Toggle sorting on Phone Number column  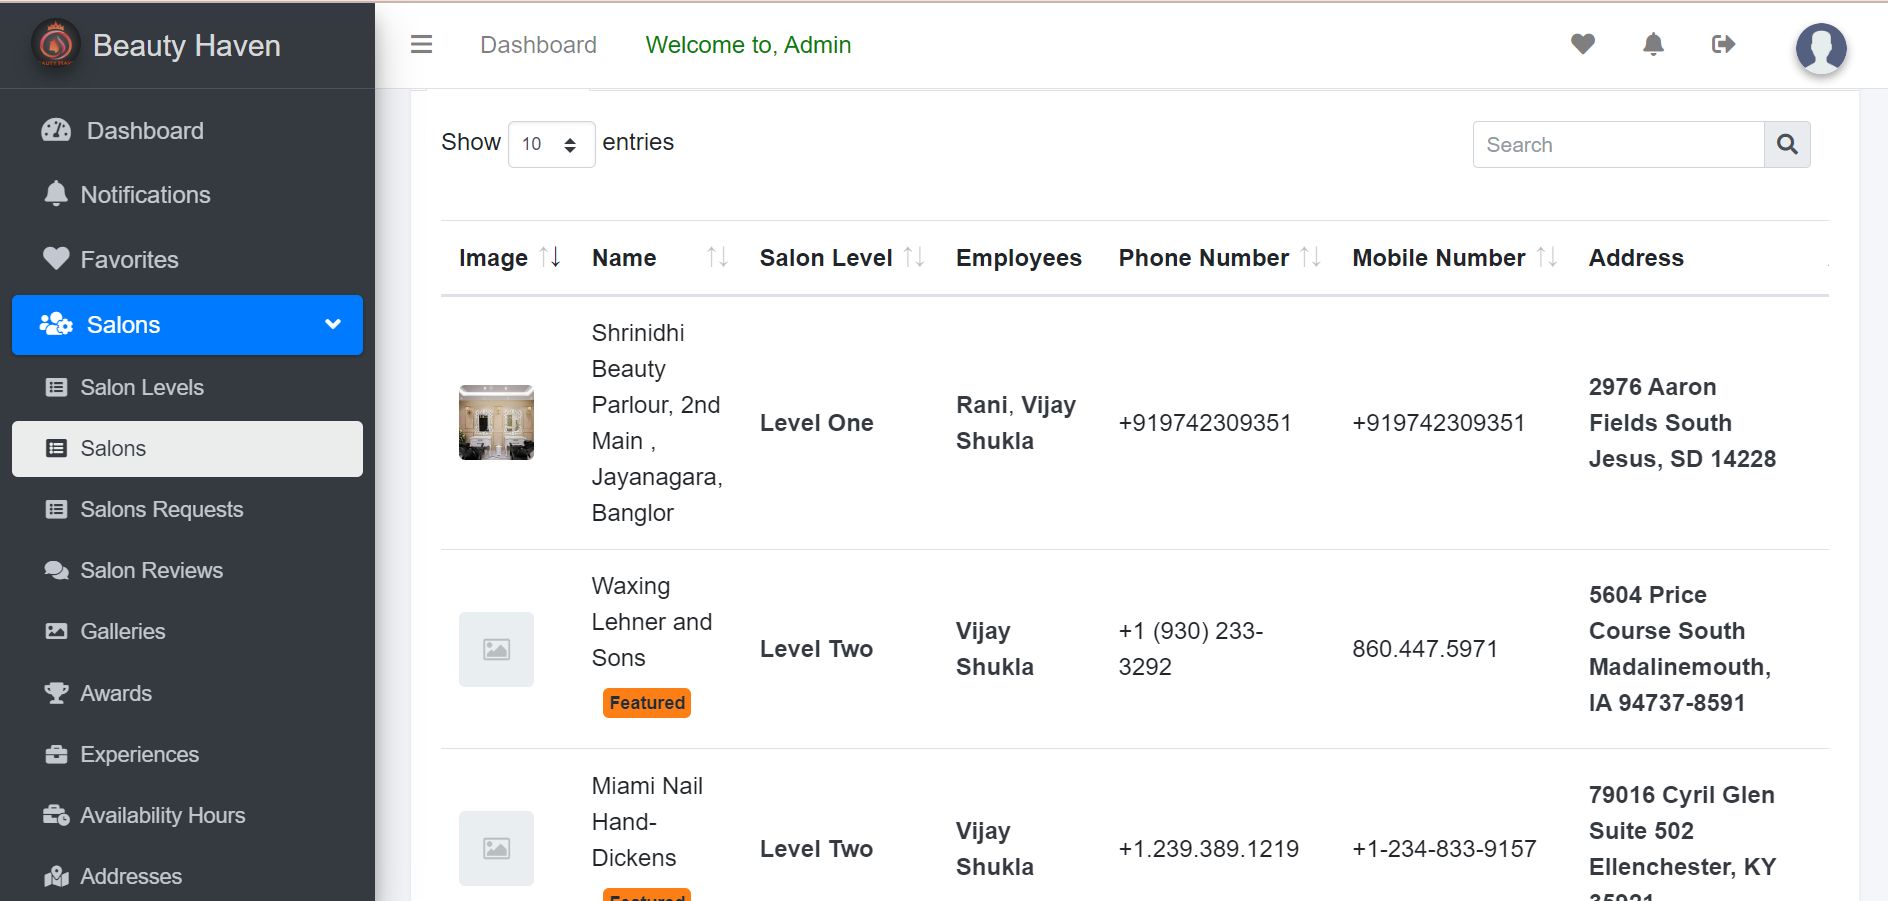click(1310, 258)
